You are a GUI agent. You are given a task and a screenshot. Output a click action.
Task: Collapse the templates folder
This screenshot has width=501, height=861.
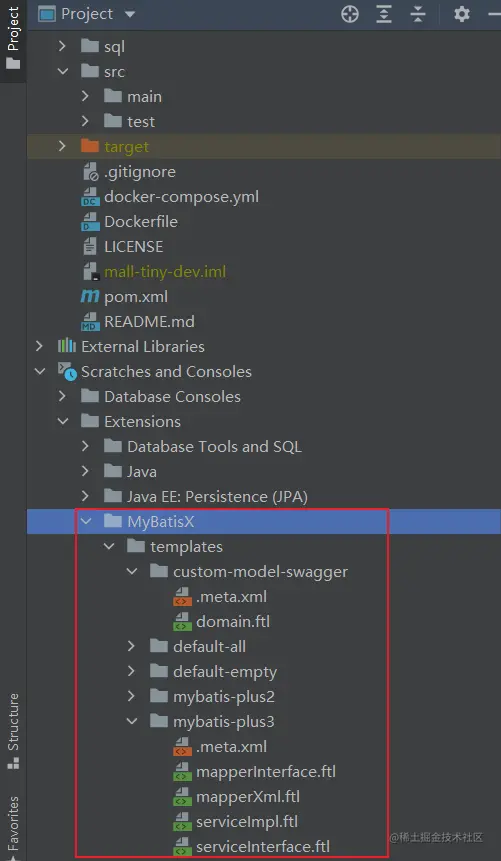109,546
